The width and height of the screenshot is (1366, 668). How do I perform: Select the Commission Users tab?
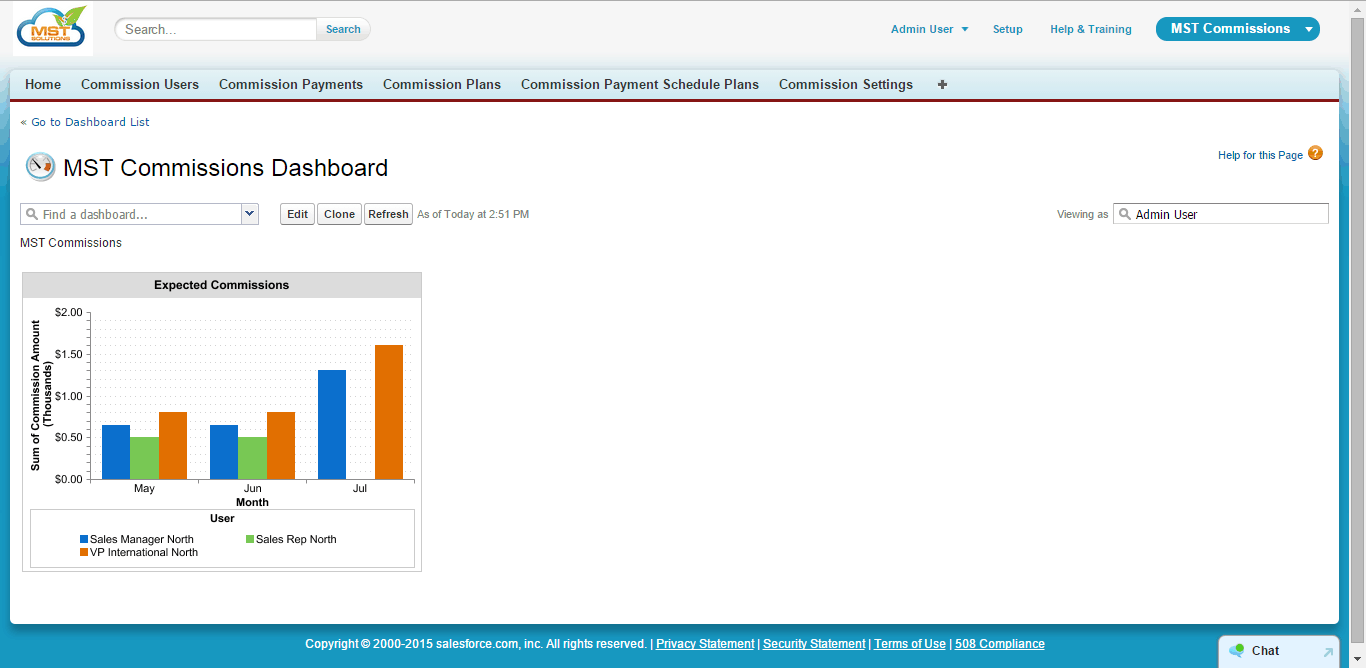[140, 85]
